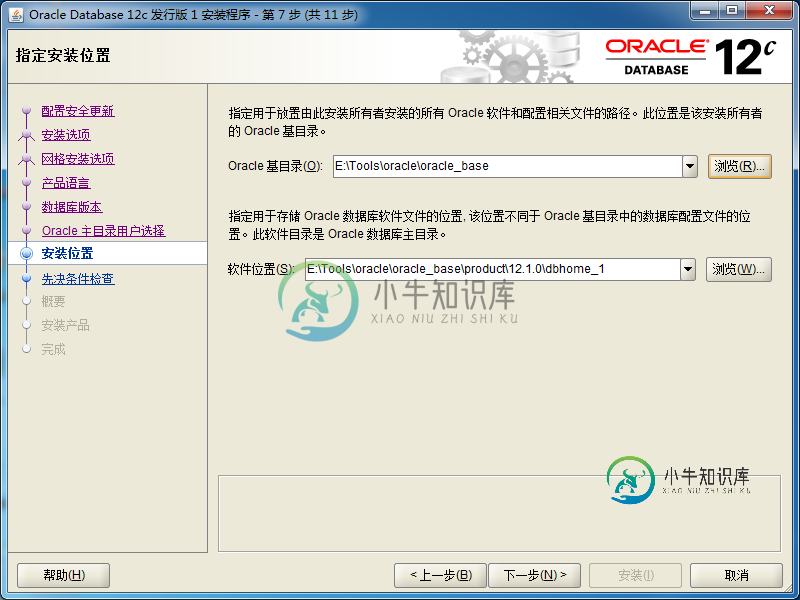Click the 软件位置(S): label
This screenshot has width=800, height=600.
pyautogui.click(x=261, y=269)
